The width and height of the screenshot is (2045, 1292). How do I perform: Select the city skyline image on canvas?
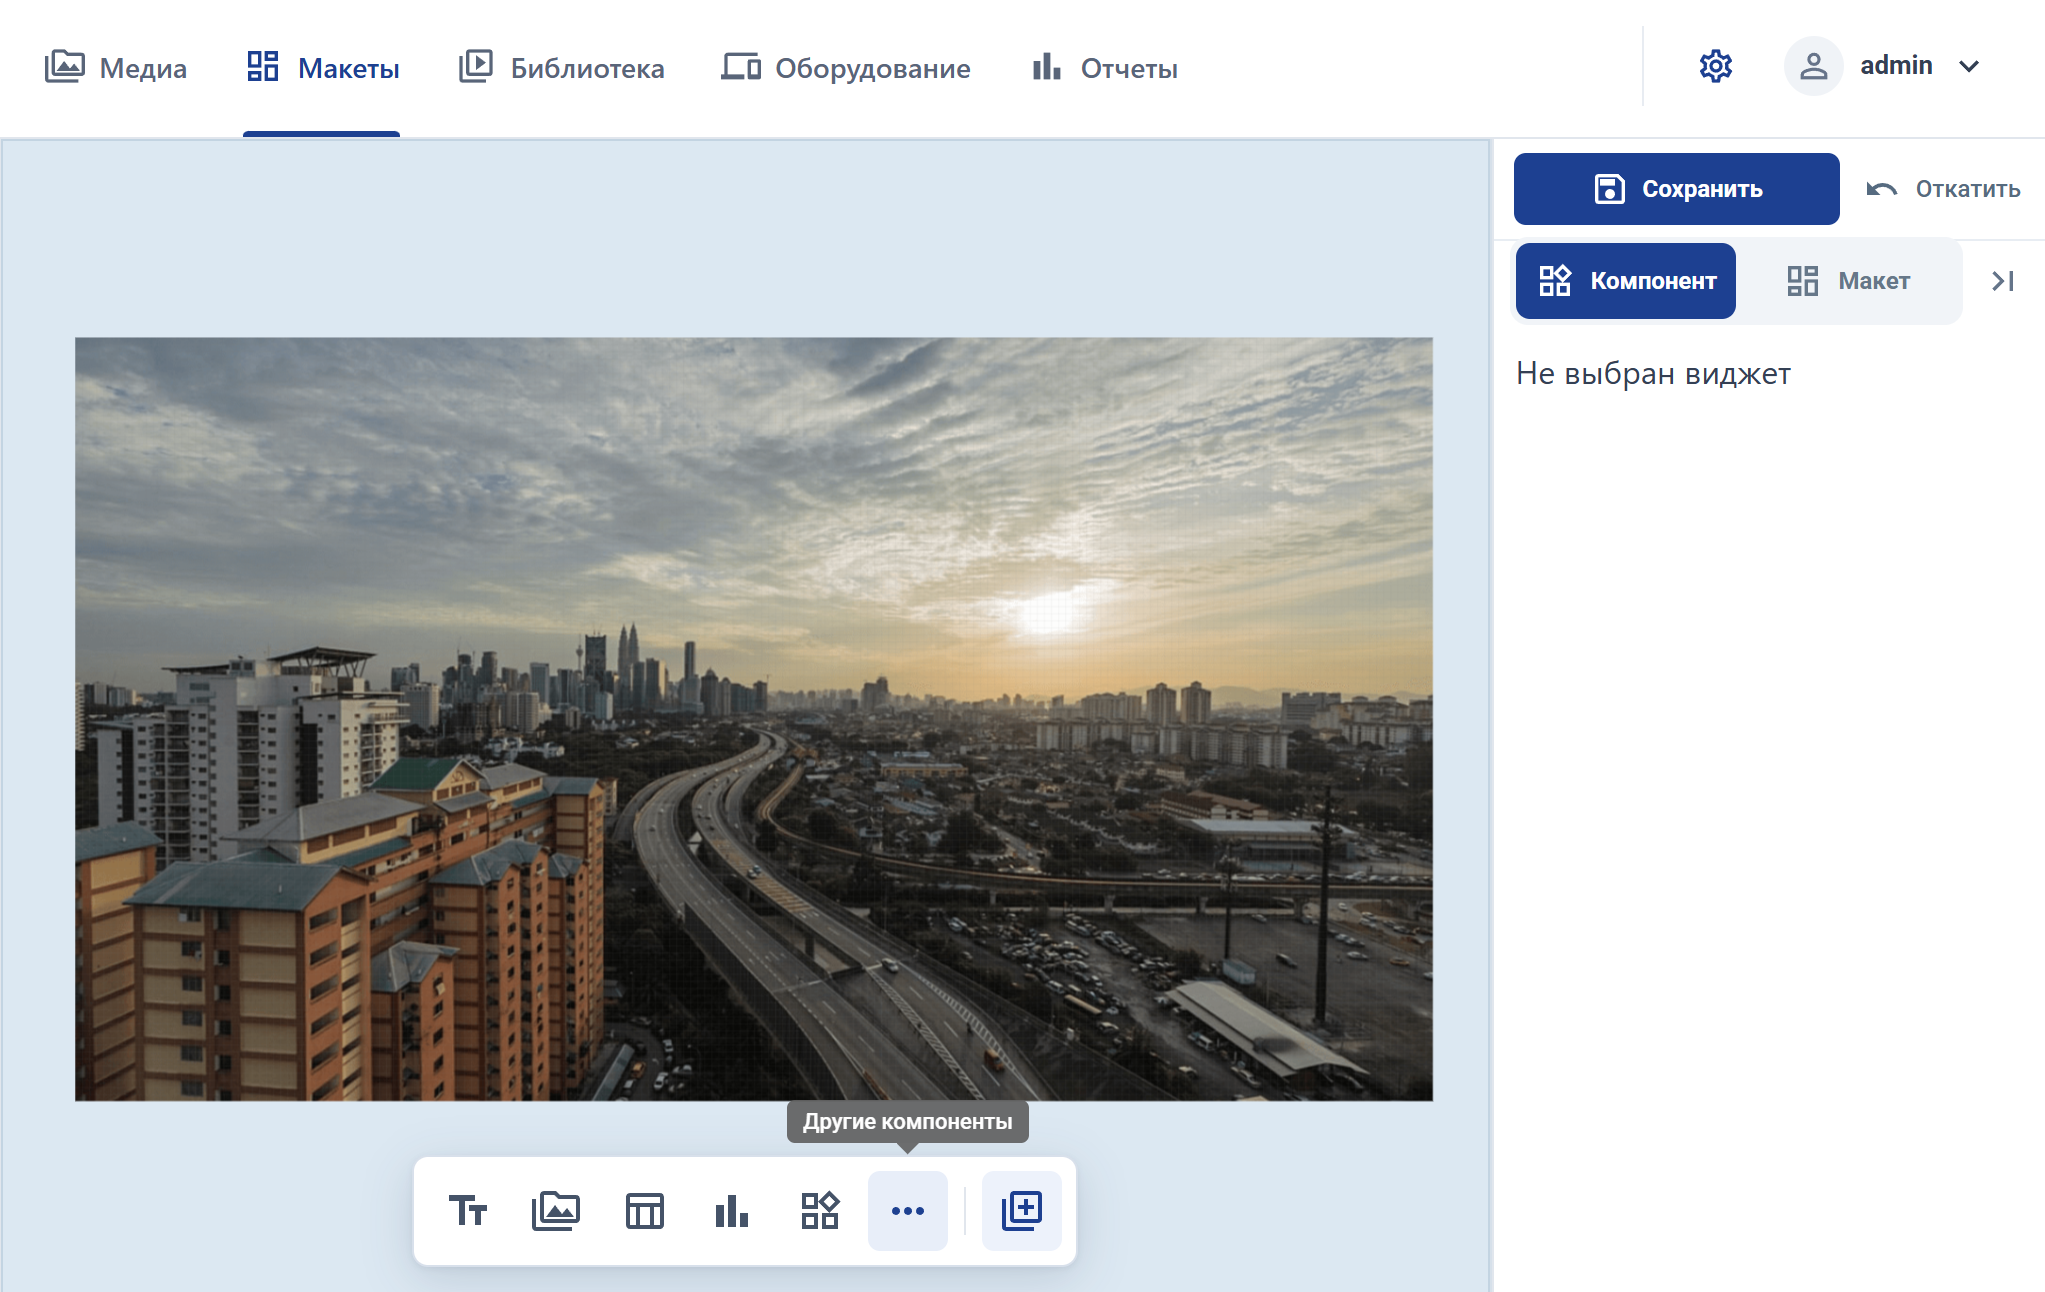pyautogui.click(x=754, y=719)
